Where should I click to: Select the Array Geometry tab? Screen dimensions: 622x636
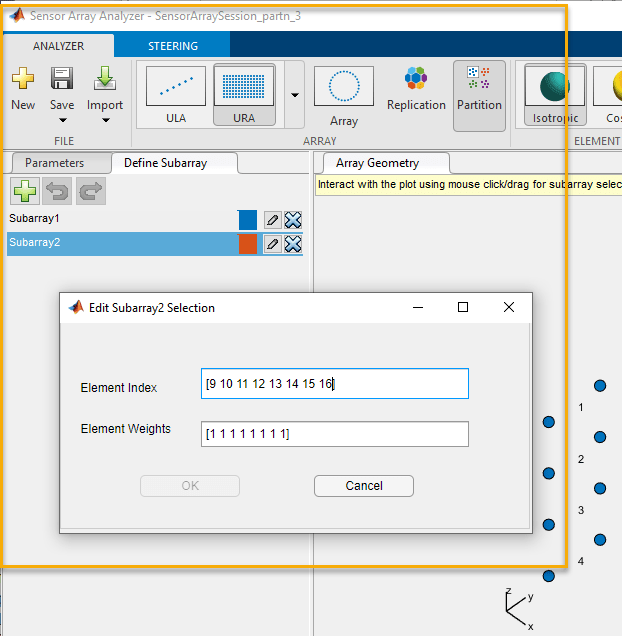(x=377, y=163)
